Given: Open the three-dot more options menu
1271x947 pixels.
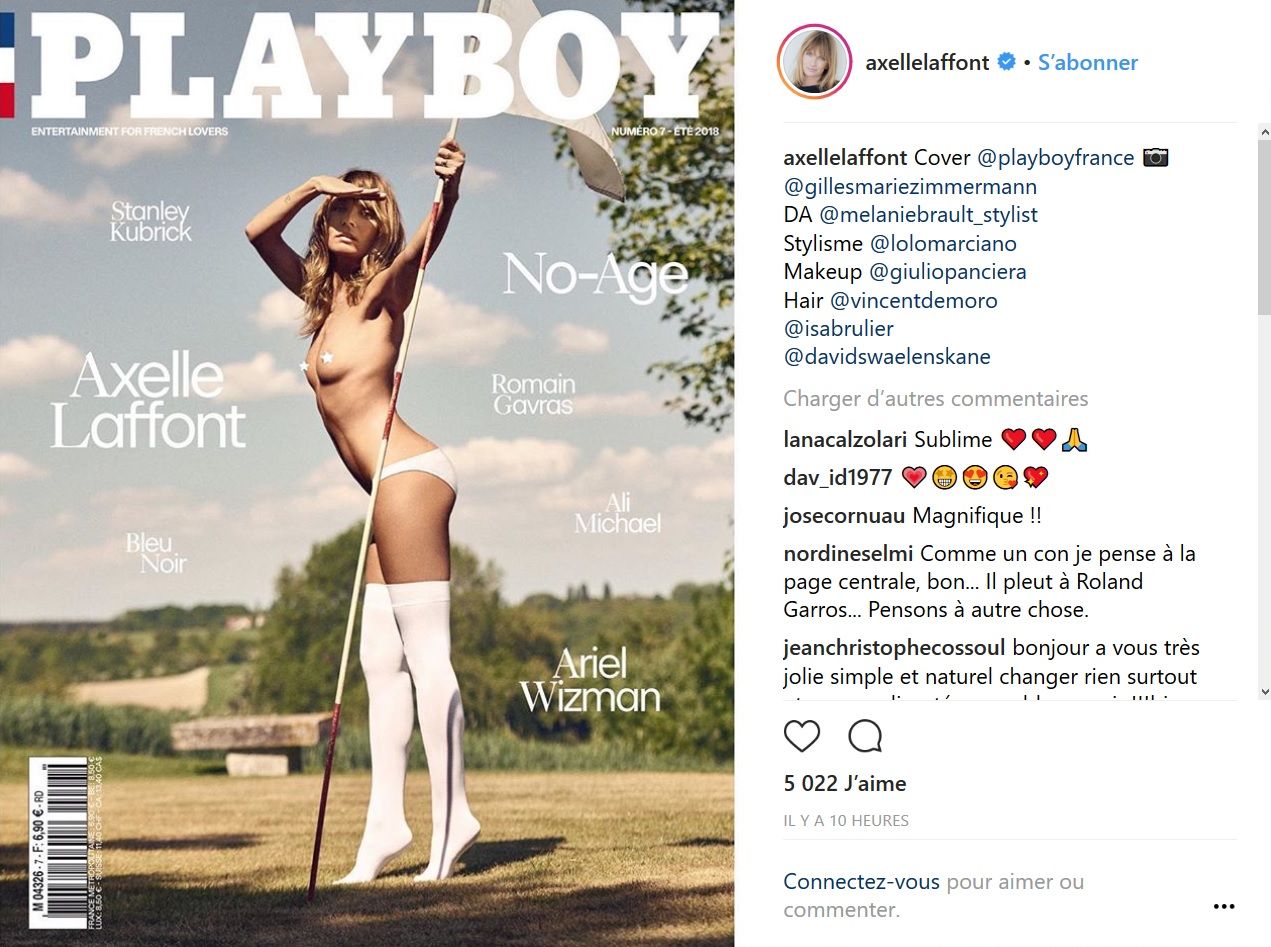Looking at the screenshot, I should (x=1224, y=906).
